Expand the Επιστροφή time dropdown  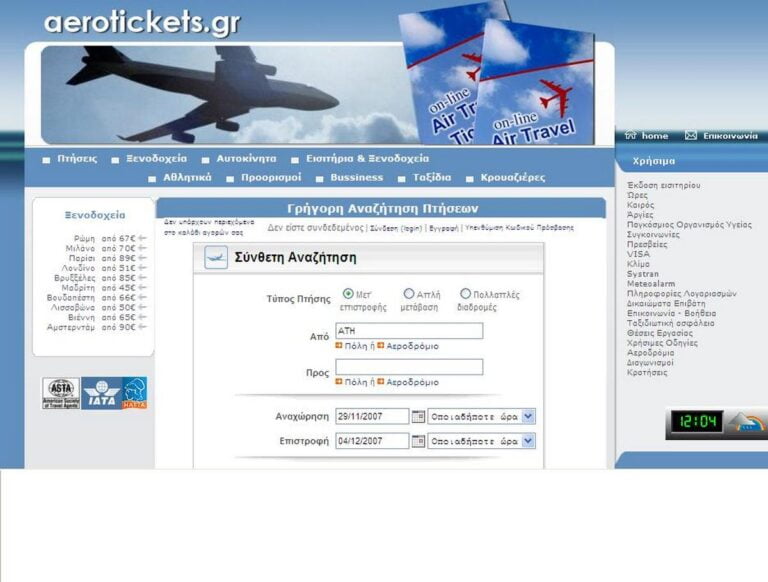click(x=528, y=441)
